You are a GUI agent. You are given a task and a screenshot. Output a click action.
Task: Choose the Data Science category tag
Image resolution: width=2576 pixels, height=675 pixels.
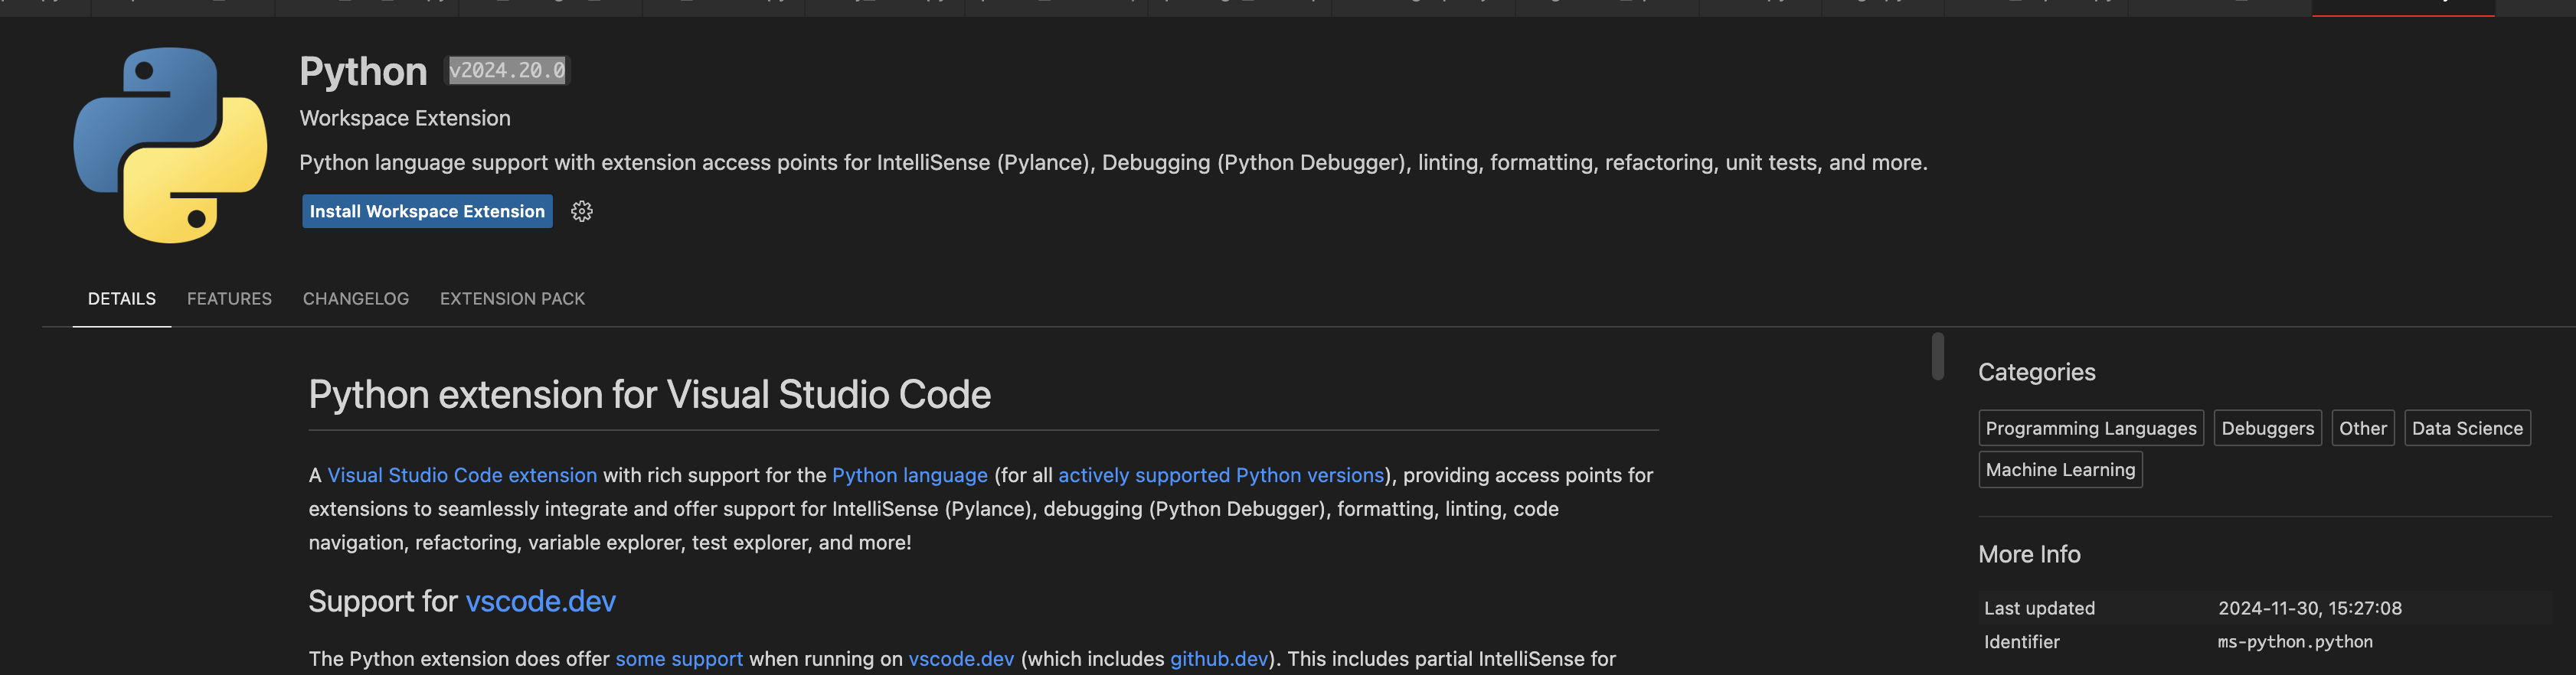click(x=2466, y=428)
